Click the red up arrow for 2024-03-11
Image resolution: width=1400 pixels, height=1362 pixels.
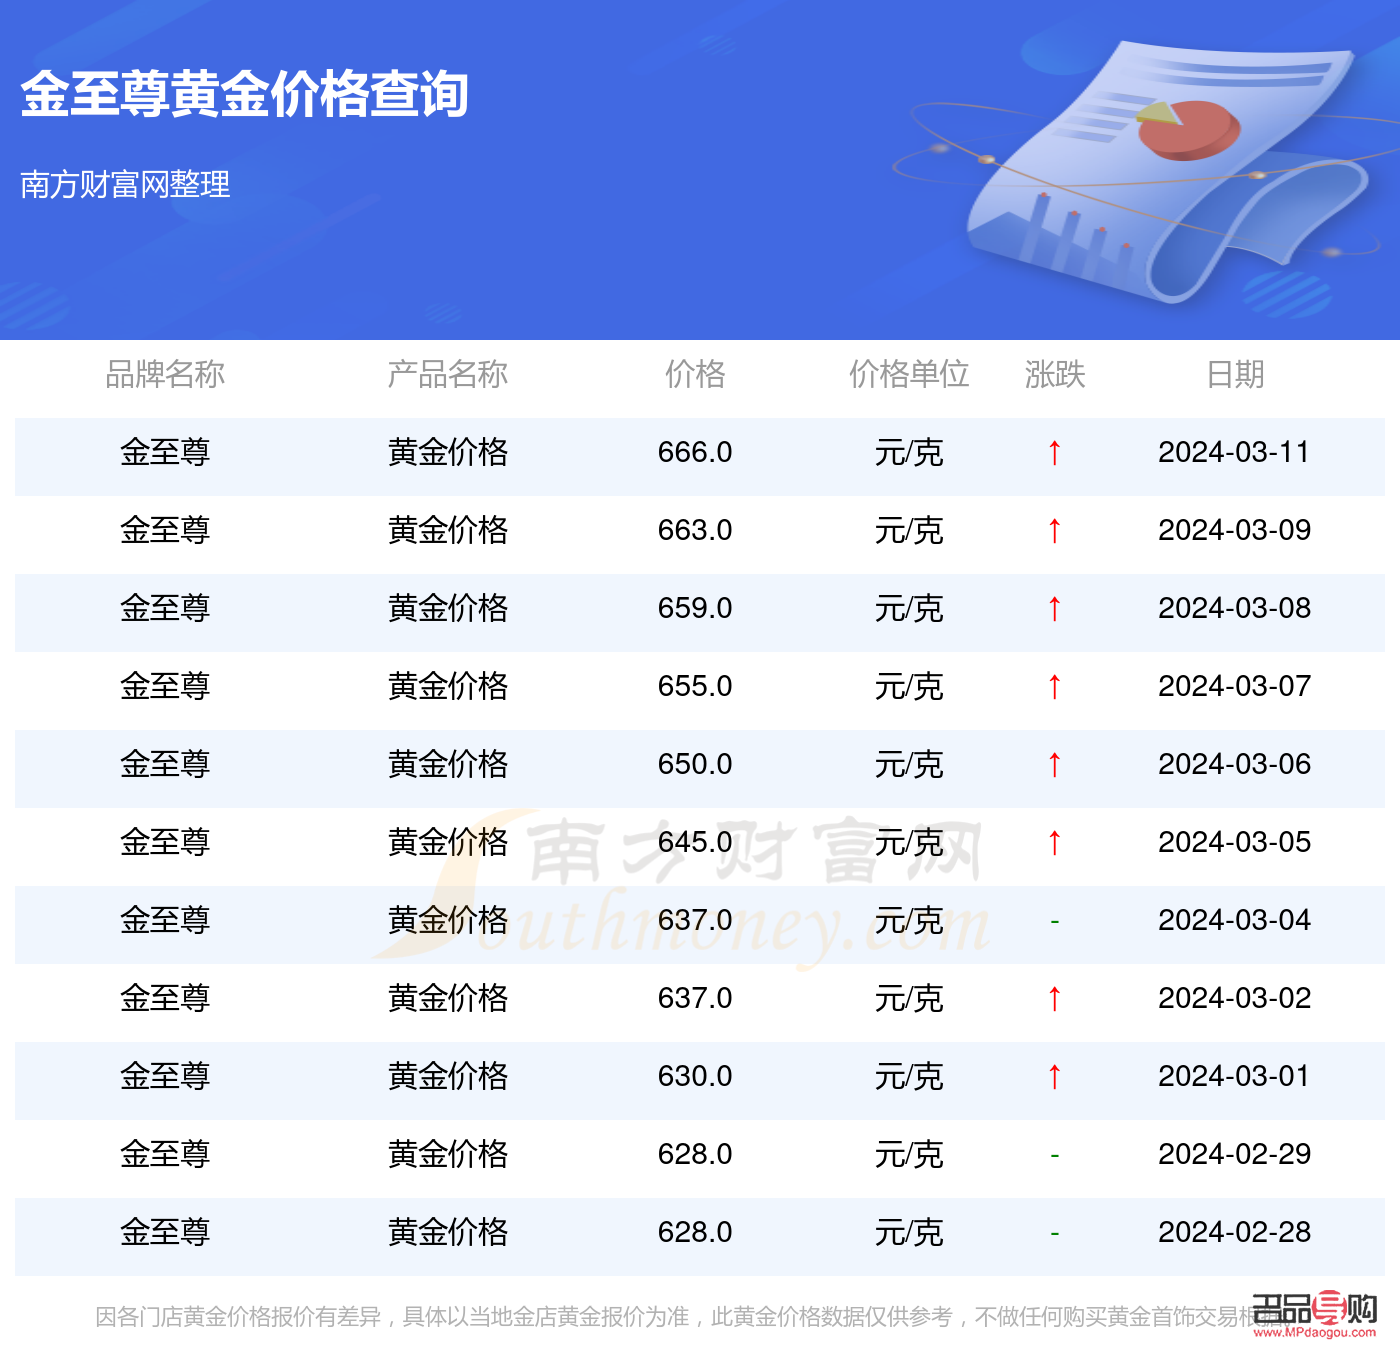click(x=1054, y=453)
